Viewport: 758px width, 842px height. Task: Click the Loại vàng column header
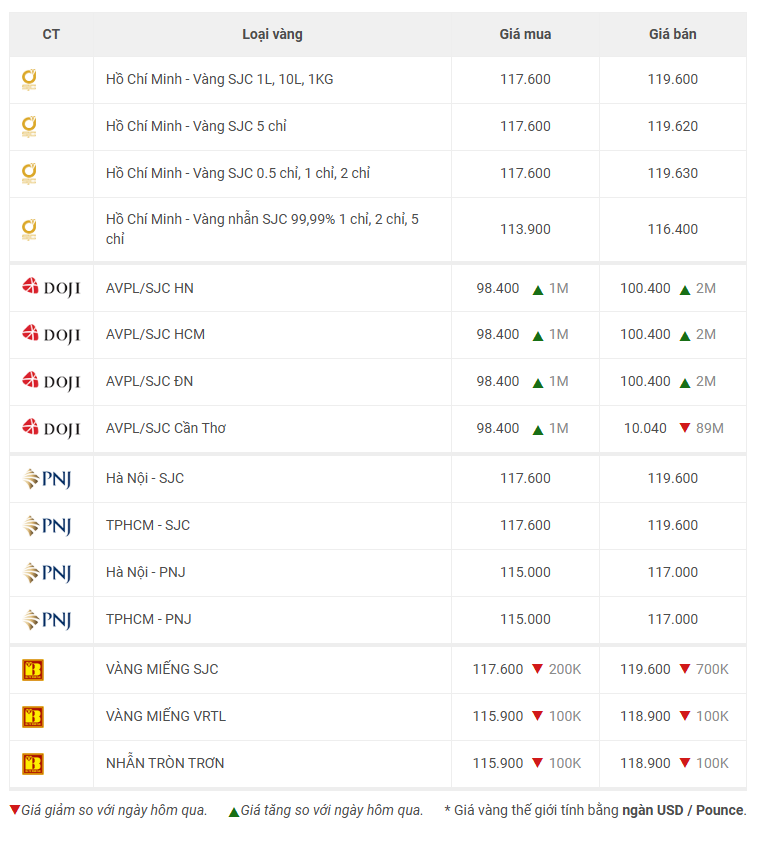point(272,34)
